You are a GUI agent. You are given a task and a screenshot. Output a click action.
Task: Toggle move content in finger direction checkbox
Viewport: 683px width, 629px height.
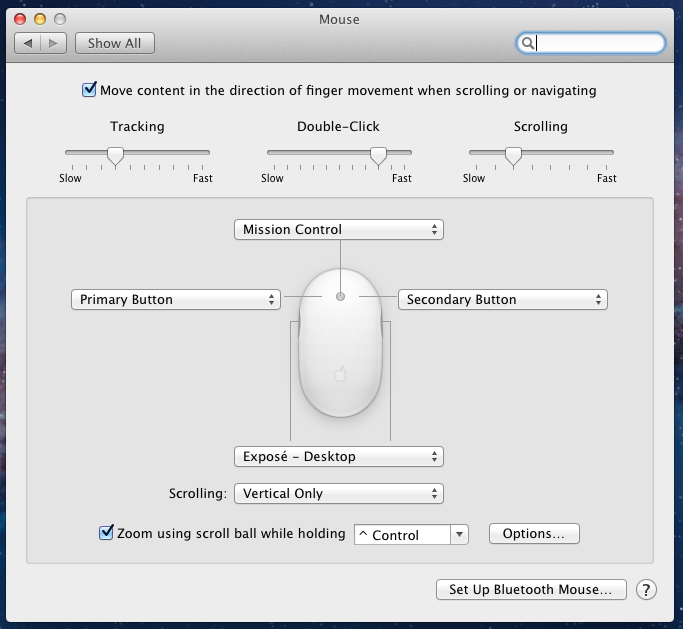click(x=89, y=89)
